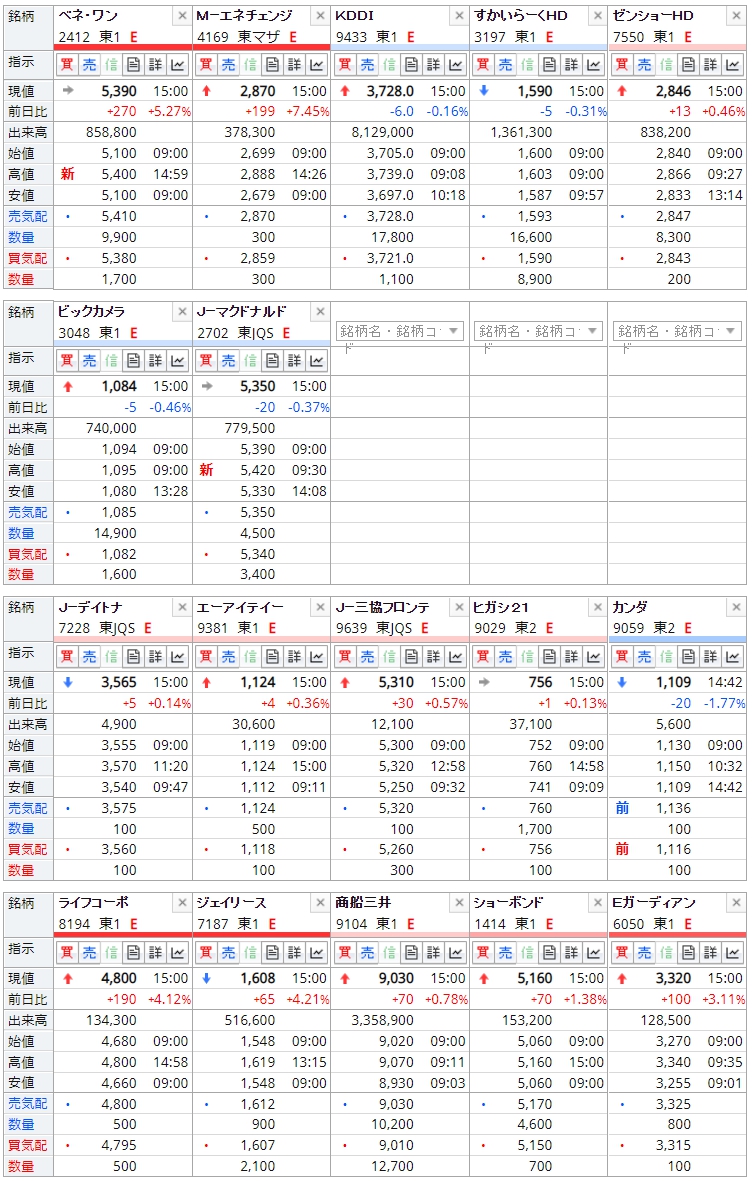The height and width of the screenshot is (1181, 752).
Task: Click the 信 margin button for エーアイテイー
Action: click(x=250, y=657)
